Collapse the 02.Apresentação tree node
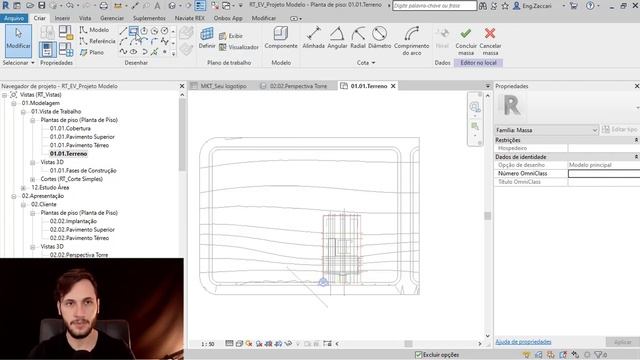 [14, 196]
